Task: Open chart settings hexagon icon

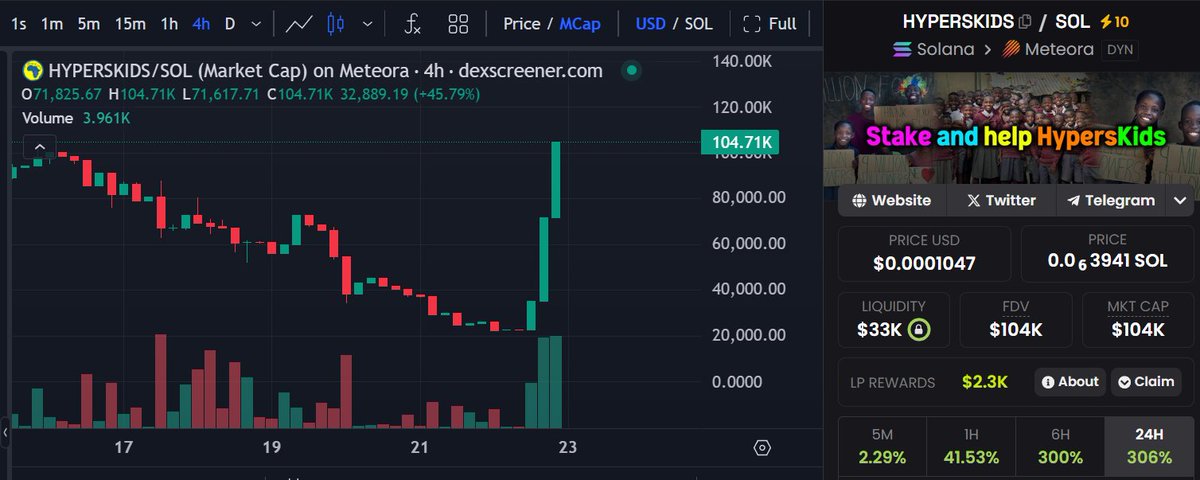Action: point(763,447)
